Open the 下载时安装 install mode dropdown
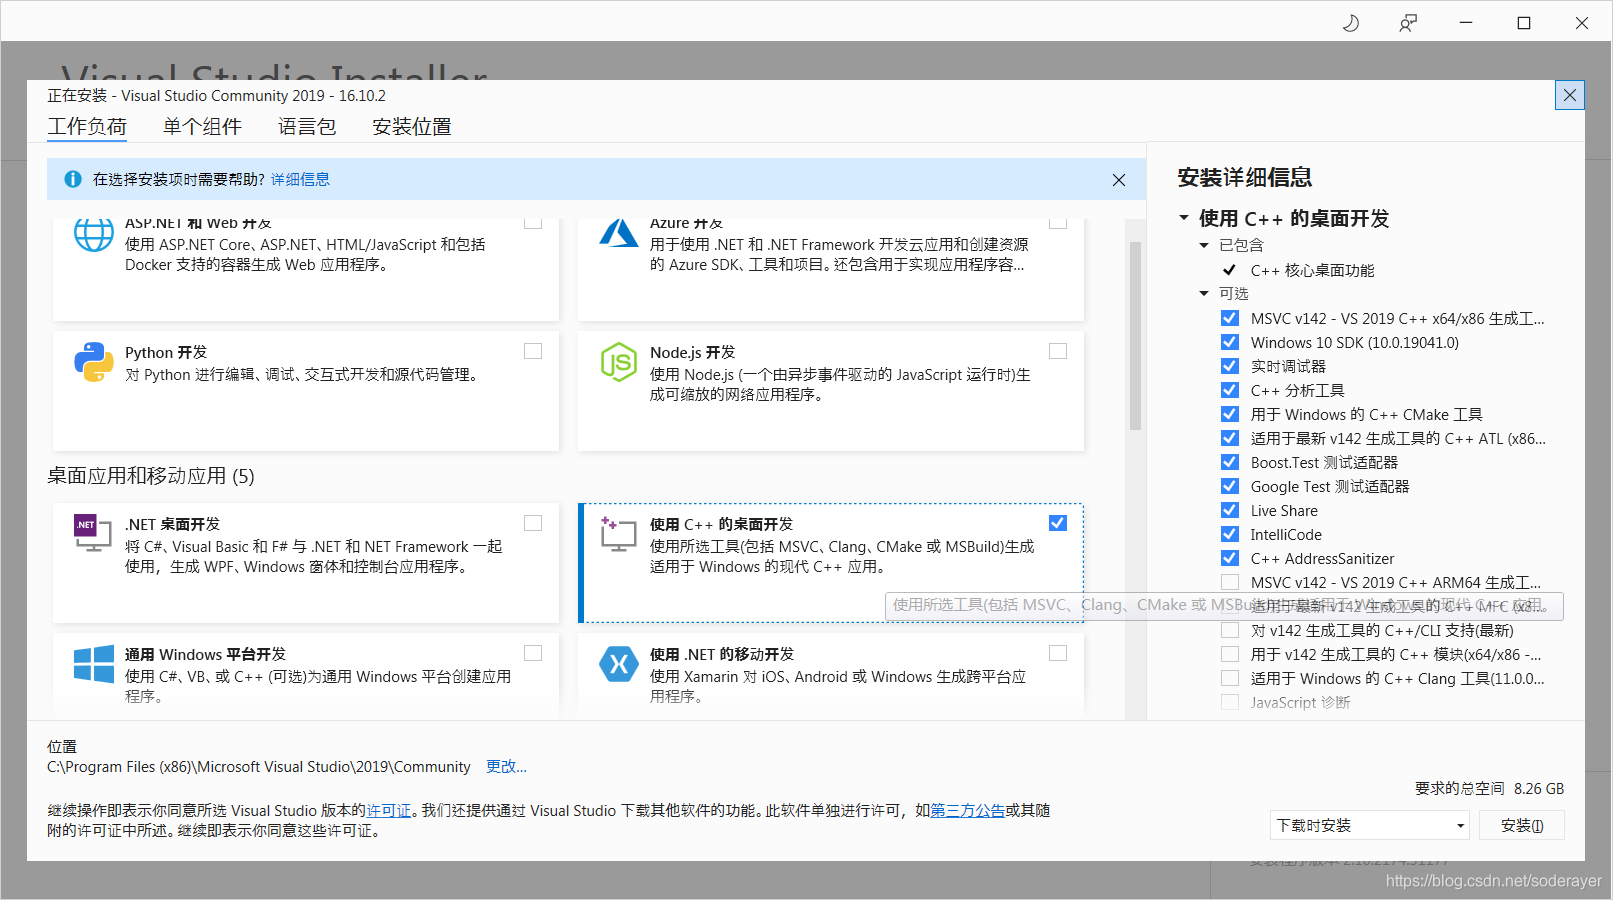1613x900 pixels. pyautogui.click(x=1370, y=825)
